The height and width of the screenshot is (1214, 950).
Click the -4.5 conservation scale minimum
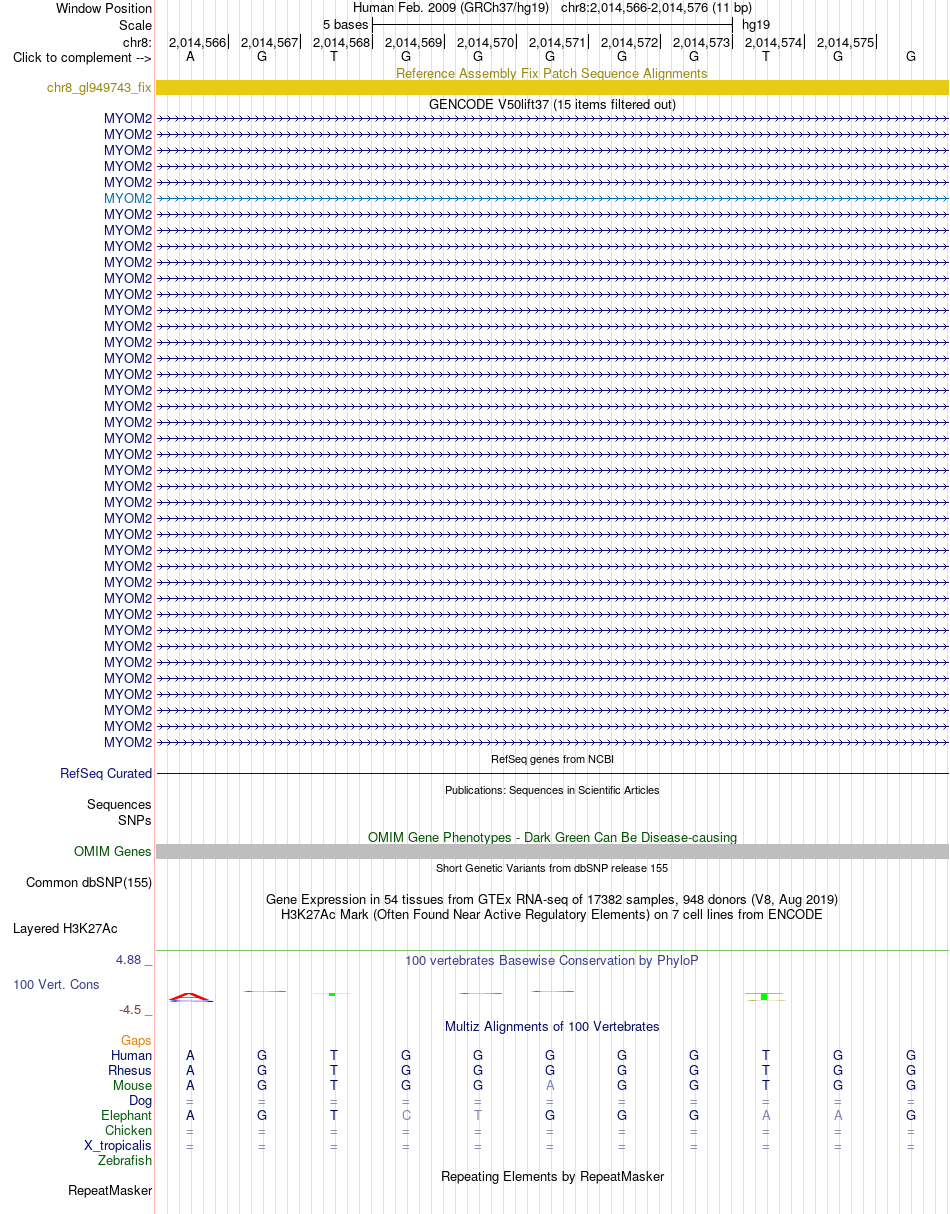click(136, 1010)
